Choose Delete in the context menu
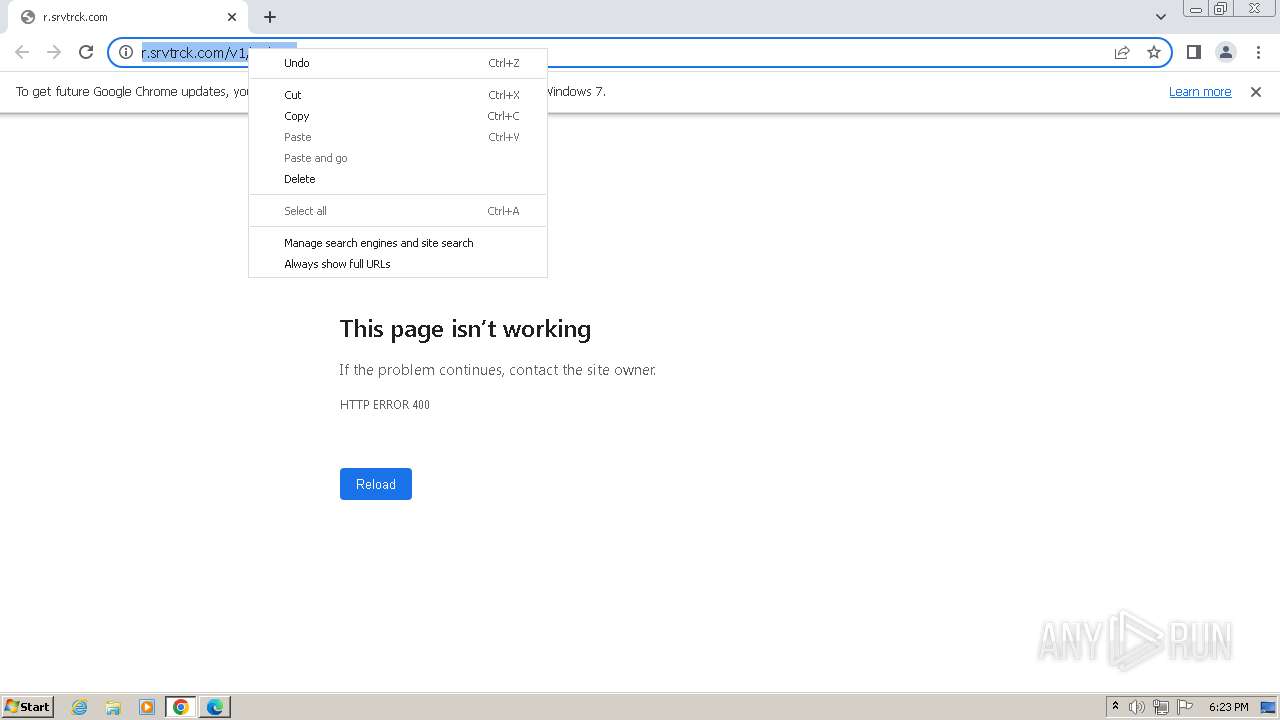Screen dimensions: 1280x720 click(x=397, y=179)
